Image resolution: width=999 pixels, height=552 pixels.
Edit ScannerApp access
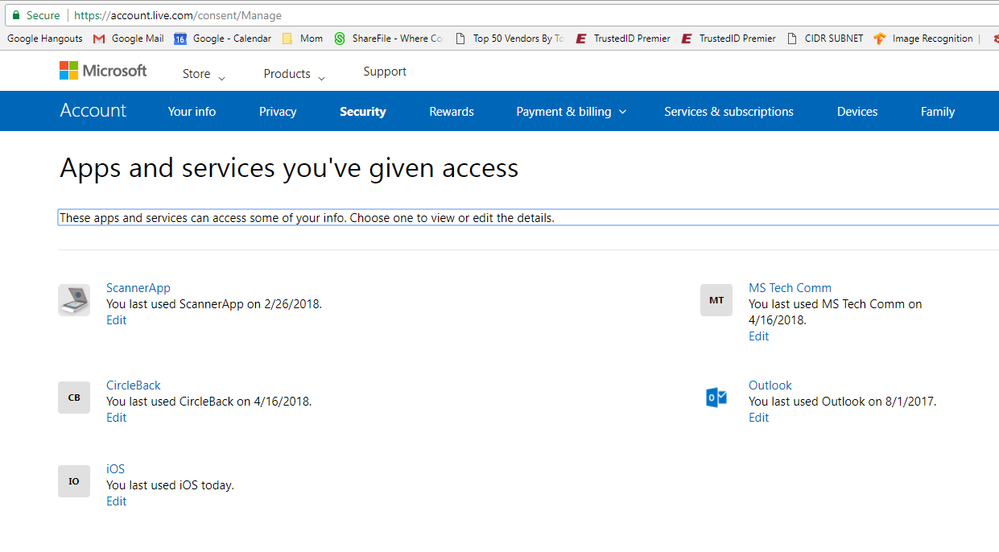(x=116, y=320)
